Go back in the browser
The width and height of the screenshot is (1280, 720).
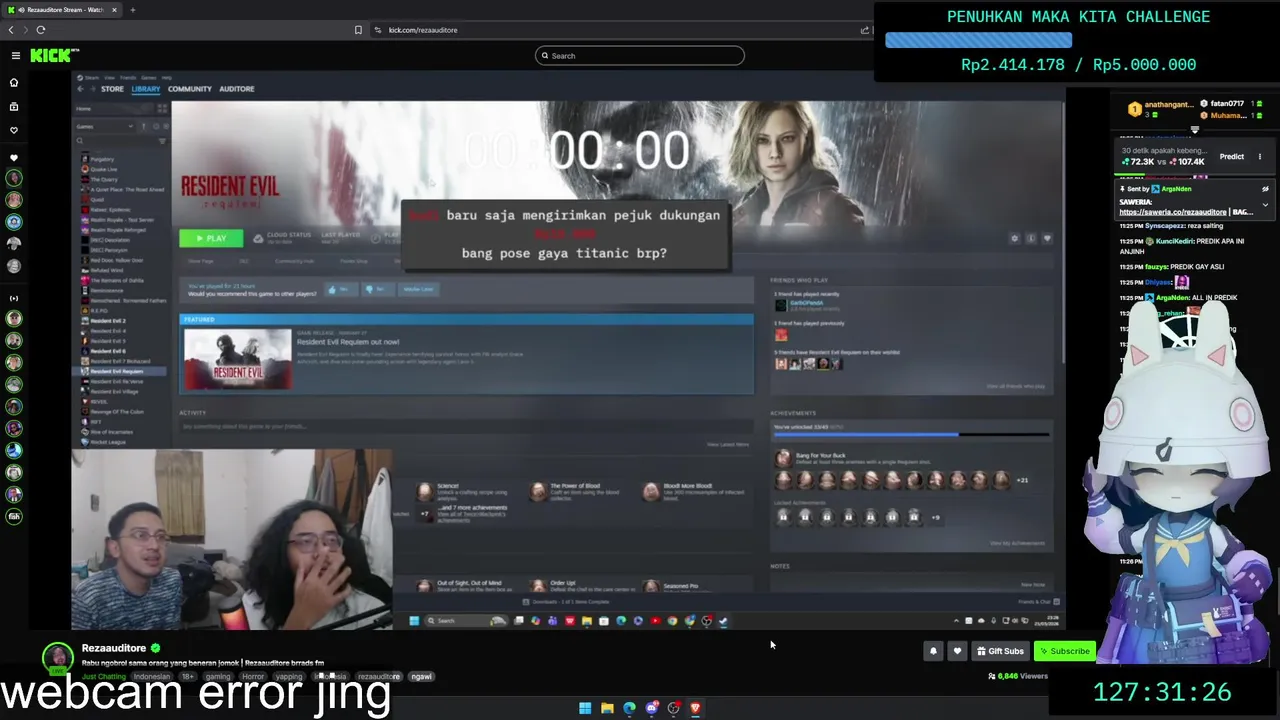click(x=11, y=30)
